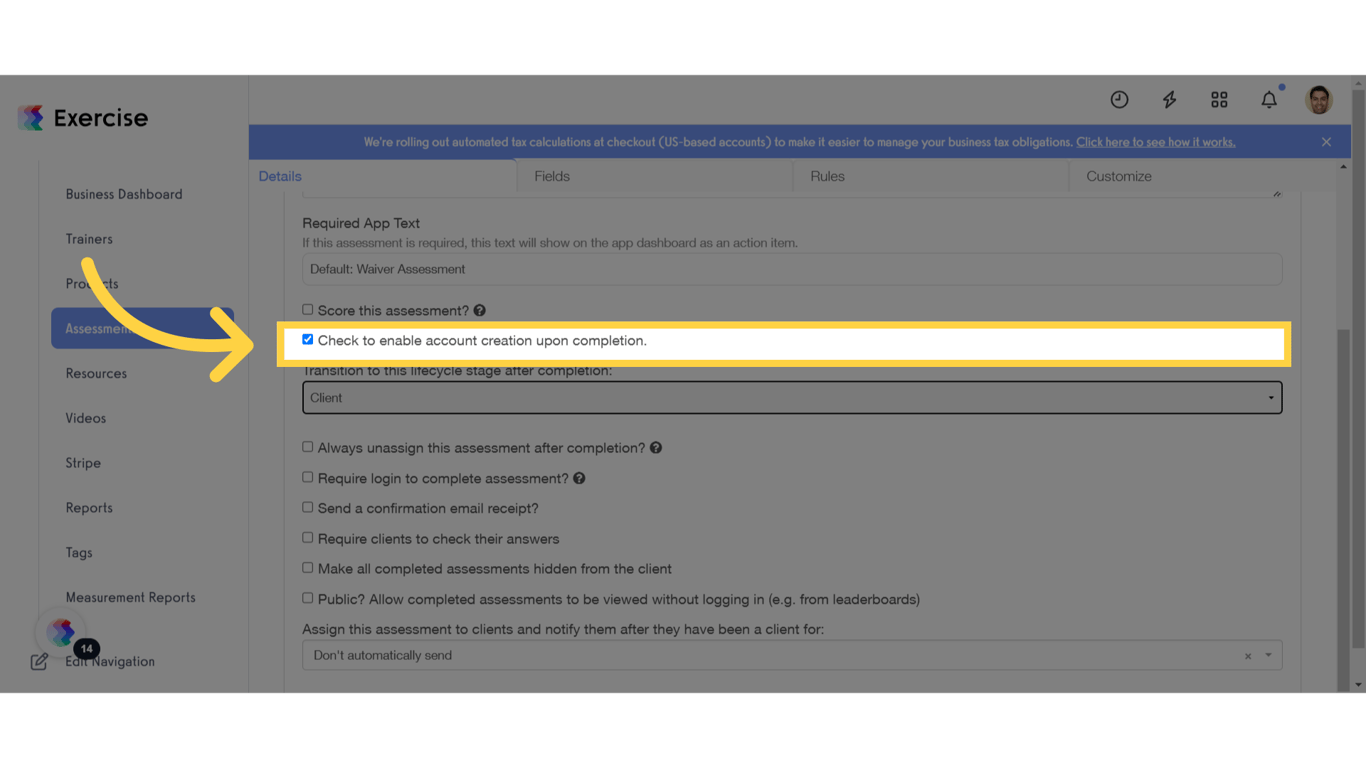Open the Rules tab
Viewport: 1366px width, 768px height.
coord(827,176)
